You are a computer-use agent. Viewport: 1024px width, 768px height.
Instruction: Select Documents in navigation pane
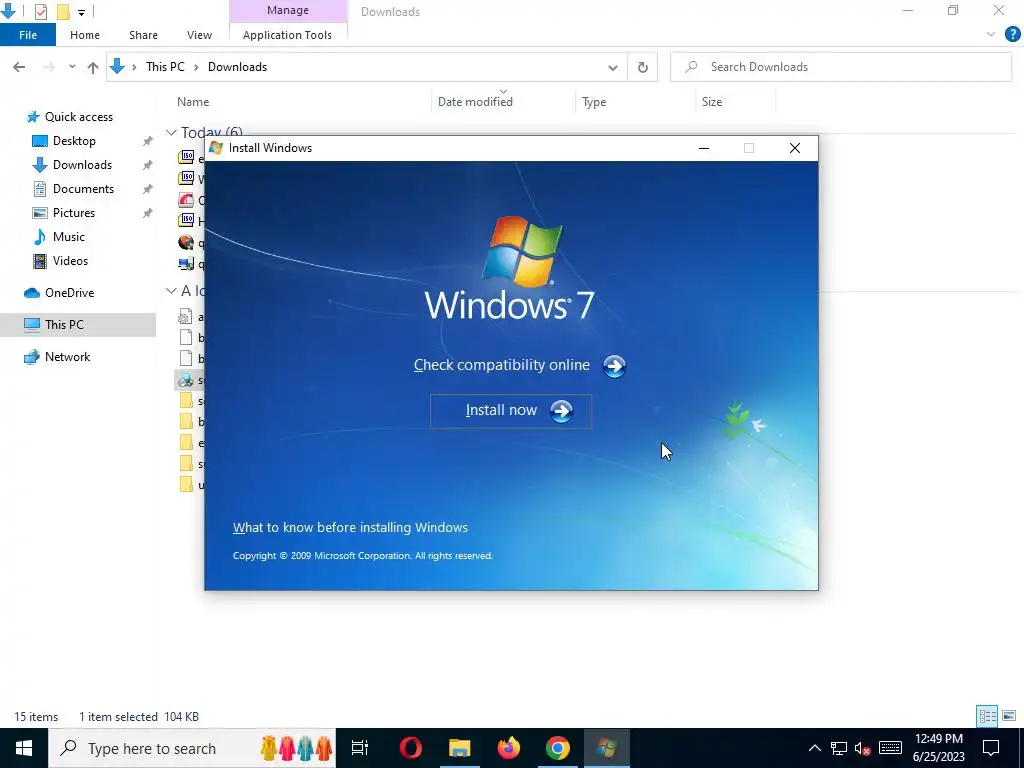[83, 189]
